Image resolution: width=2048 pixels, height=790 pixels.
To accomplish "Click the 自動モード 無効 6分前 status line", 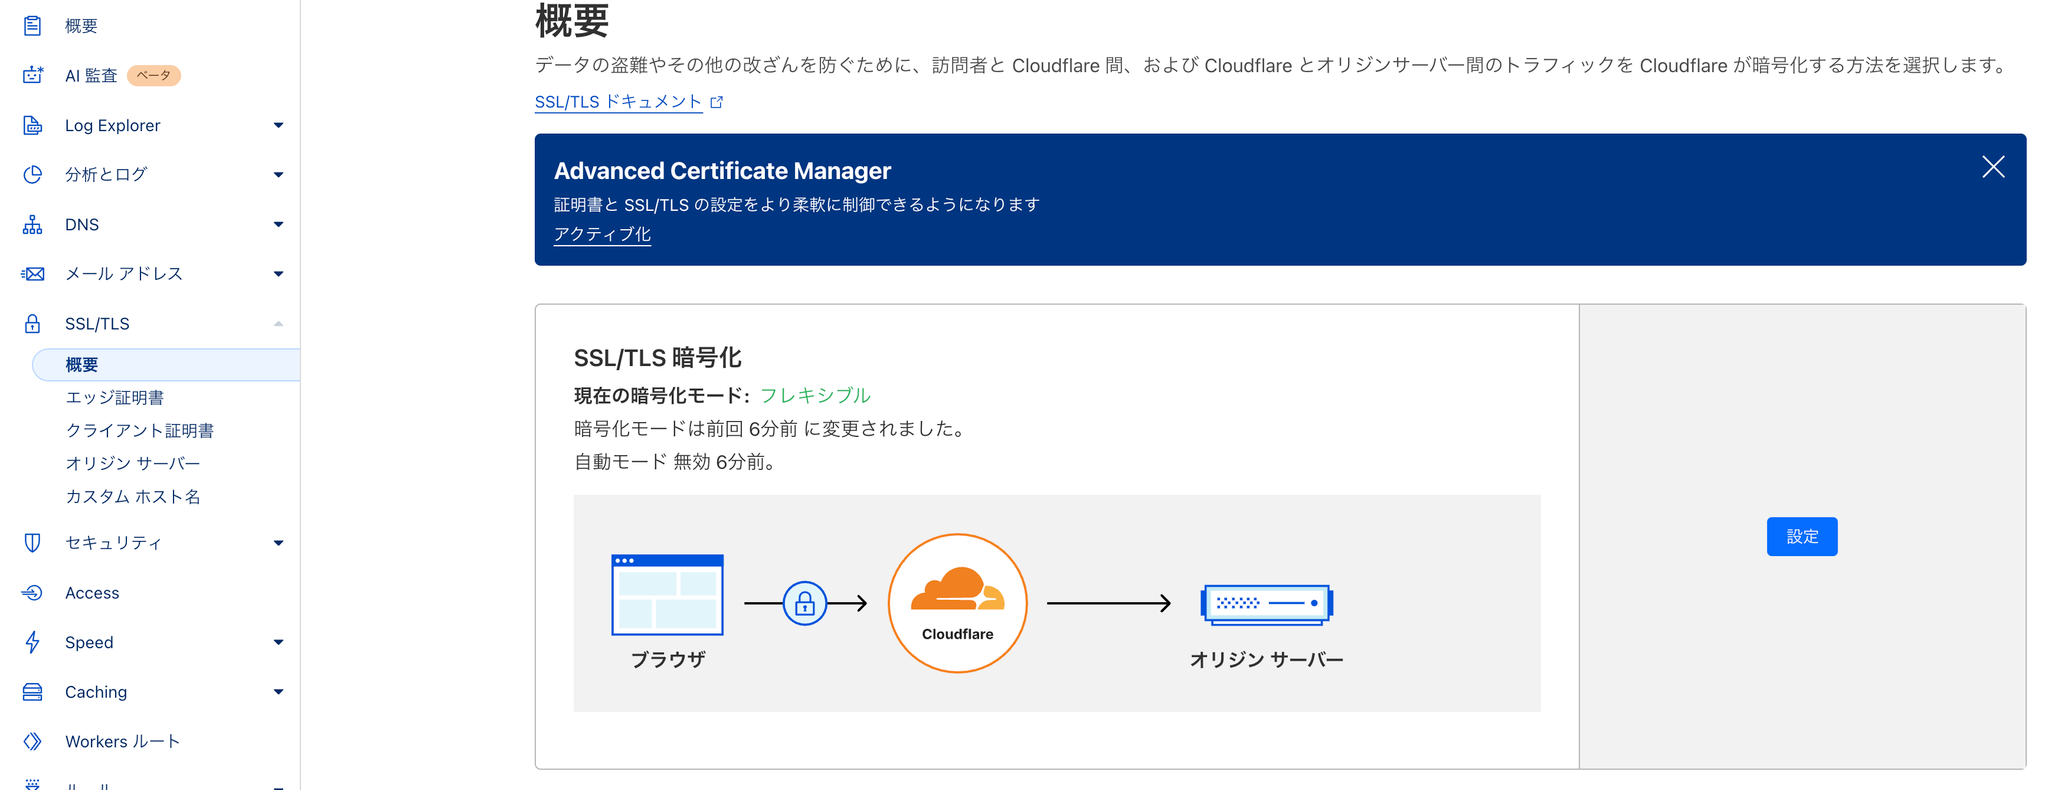I will point(676,462).
